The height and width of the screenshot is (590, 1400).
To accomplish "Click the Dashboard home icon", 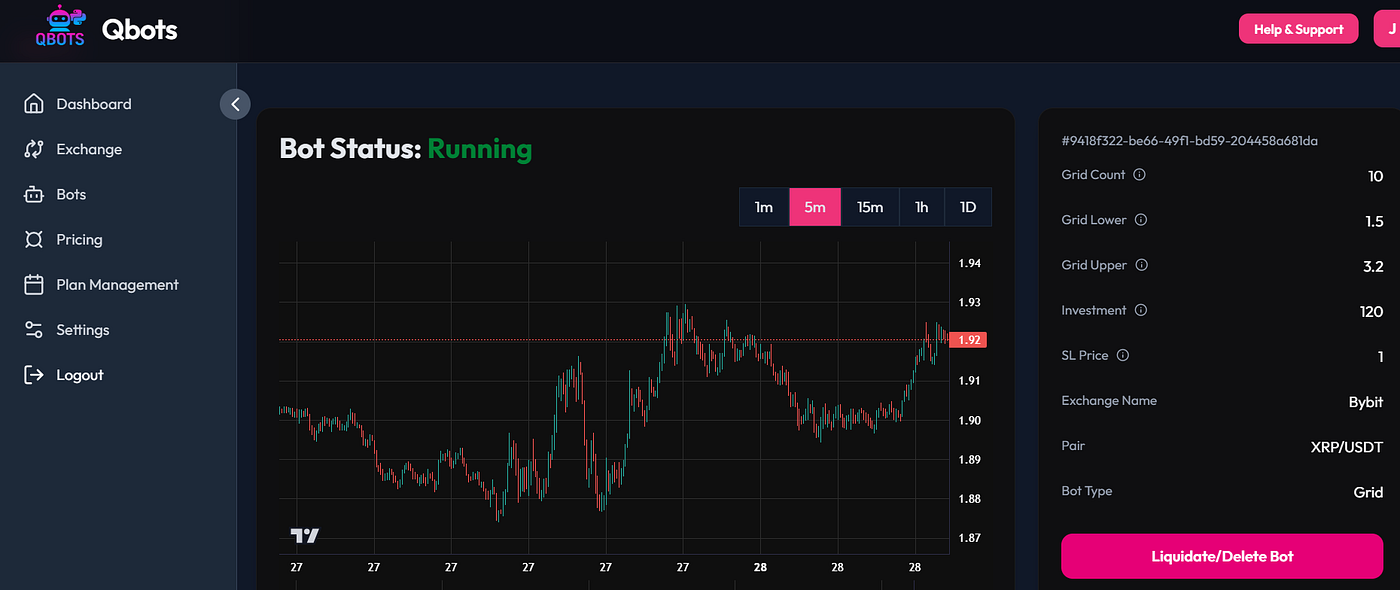I will (x=34, y=104).
